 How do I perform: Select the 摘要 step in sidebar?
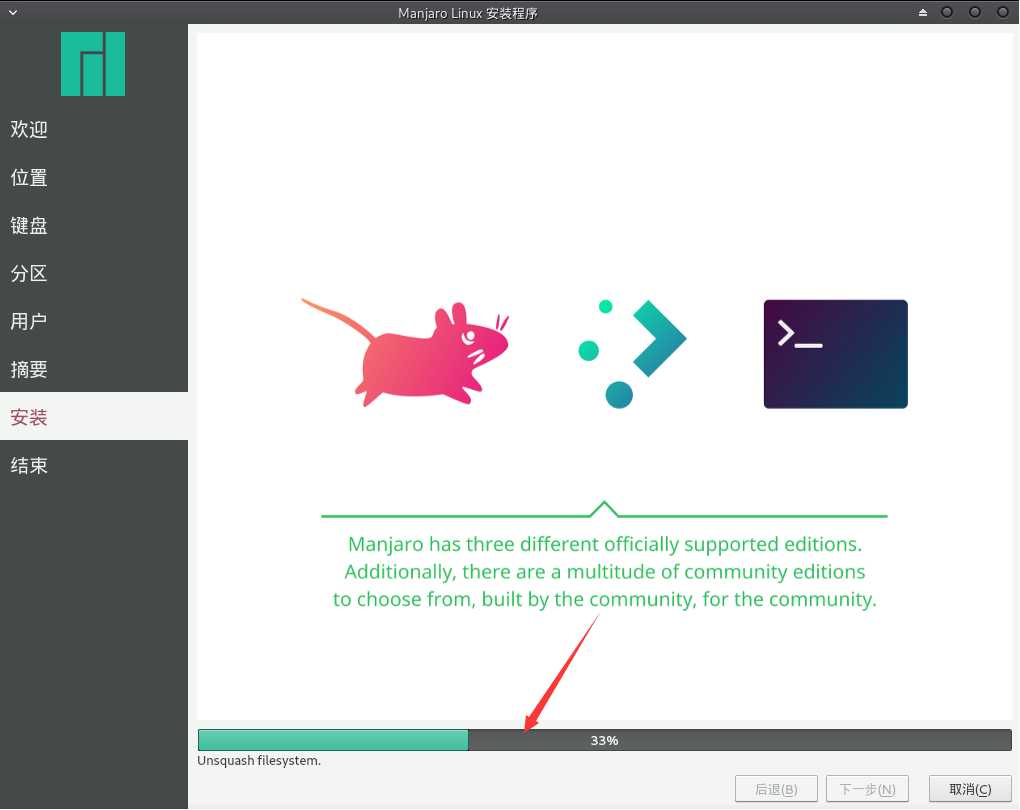coord(94,369)
